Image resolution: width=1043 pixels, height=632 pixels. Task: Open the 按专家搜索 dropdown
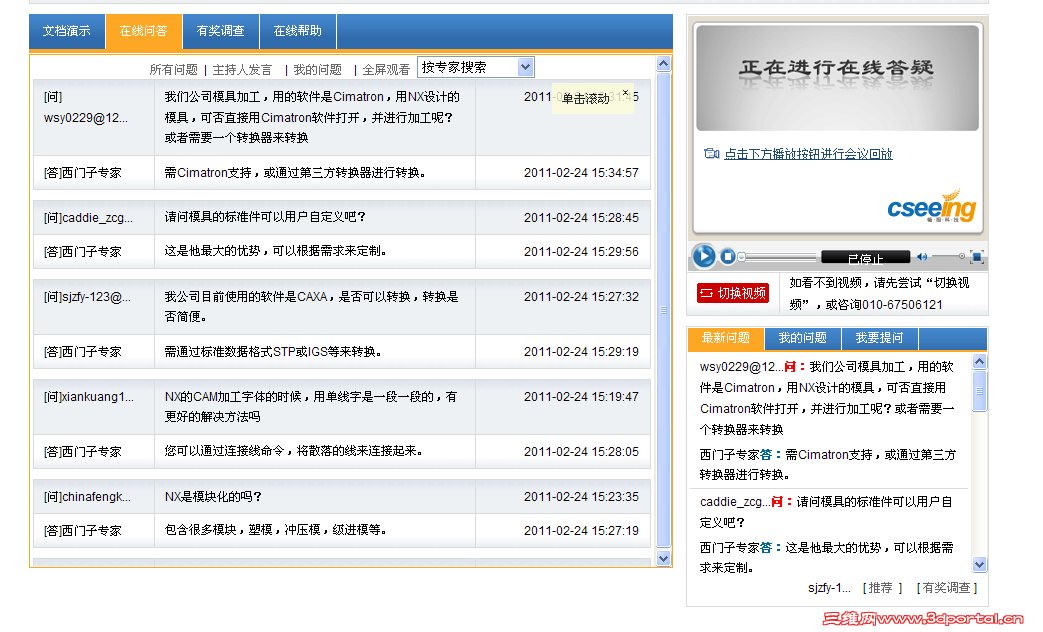[476, 67]
